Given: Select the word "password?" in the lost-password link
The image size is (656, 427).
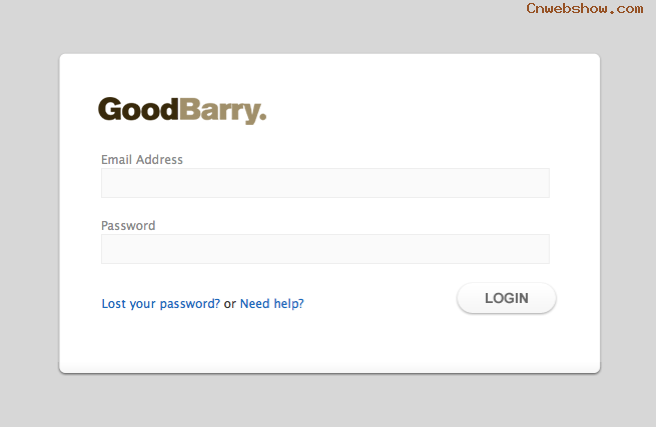Looking at the screenshot, I should 190,304.
